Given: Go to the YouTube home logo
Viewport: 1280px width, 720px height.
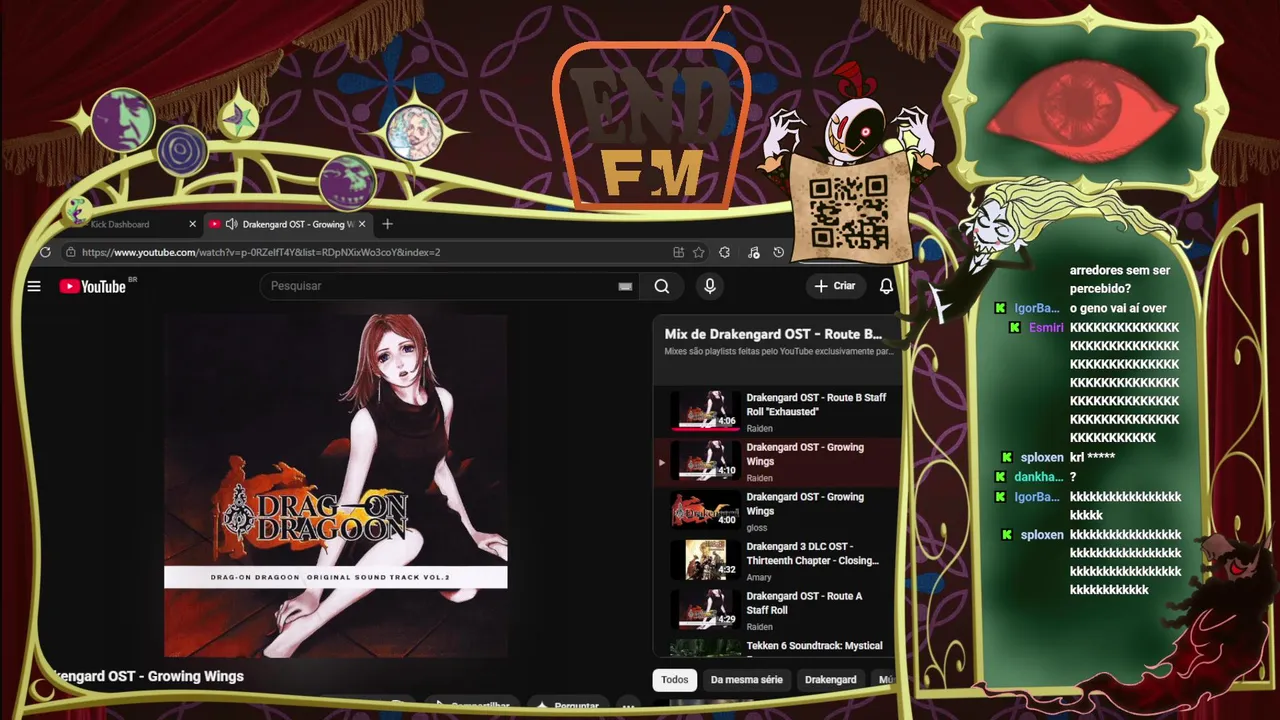Looking at the screenshot, I should pos(92,287).
